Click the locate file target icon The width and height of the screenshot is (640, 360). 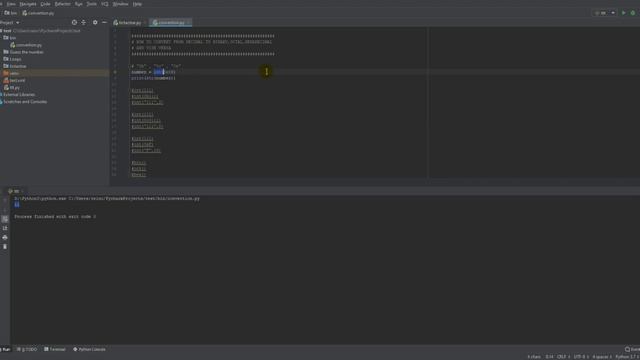[74, 22]
